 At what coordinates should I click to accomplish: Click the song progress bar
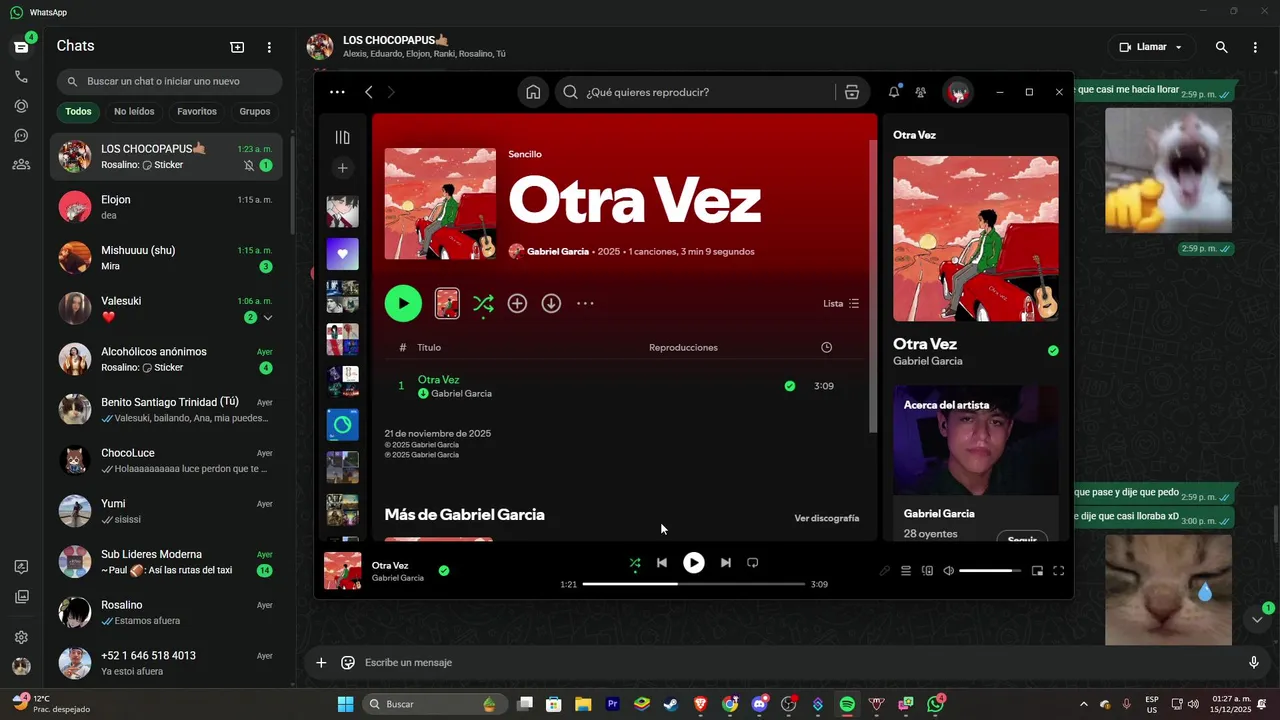point(693,584)
